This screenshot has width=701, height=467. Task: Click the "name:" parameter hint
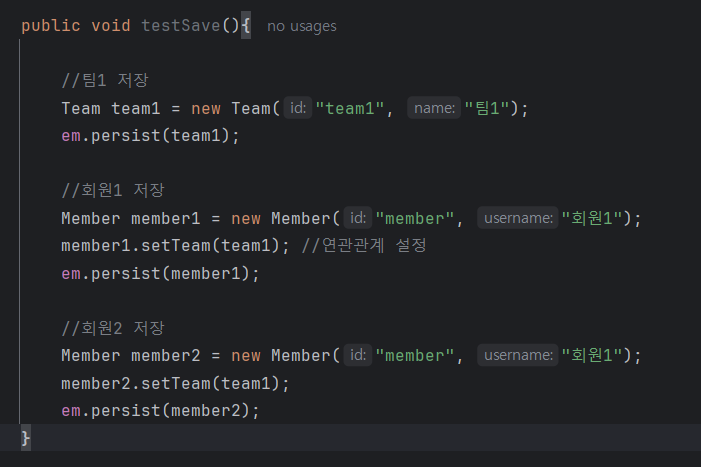pyautogui.click(x=434, y=108)
